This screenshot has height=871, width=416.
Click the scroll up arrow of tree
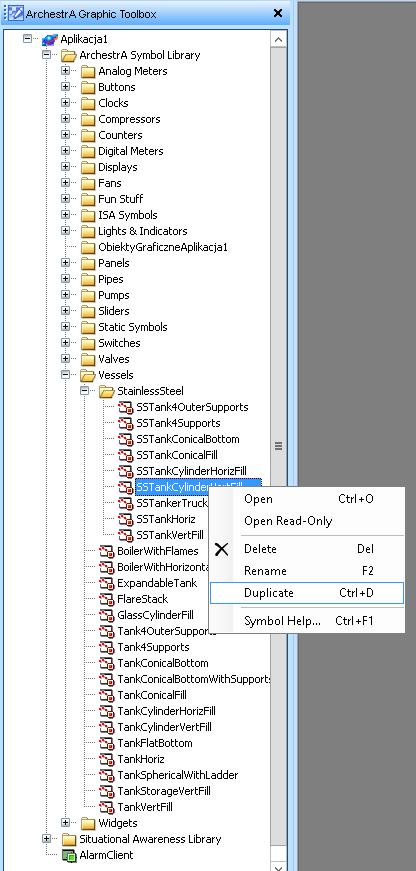[x=279, y=39]
